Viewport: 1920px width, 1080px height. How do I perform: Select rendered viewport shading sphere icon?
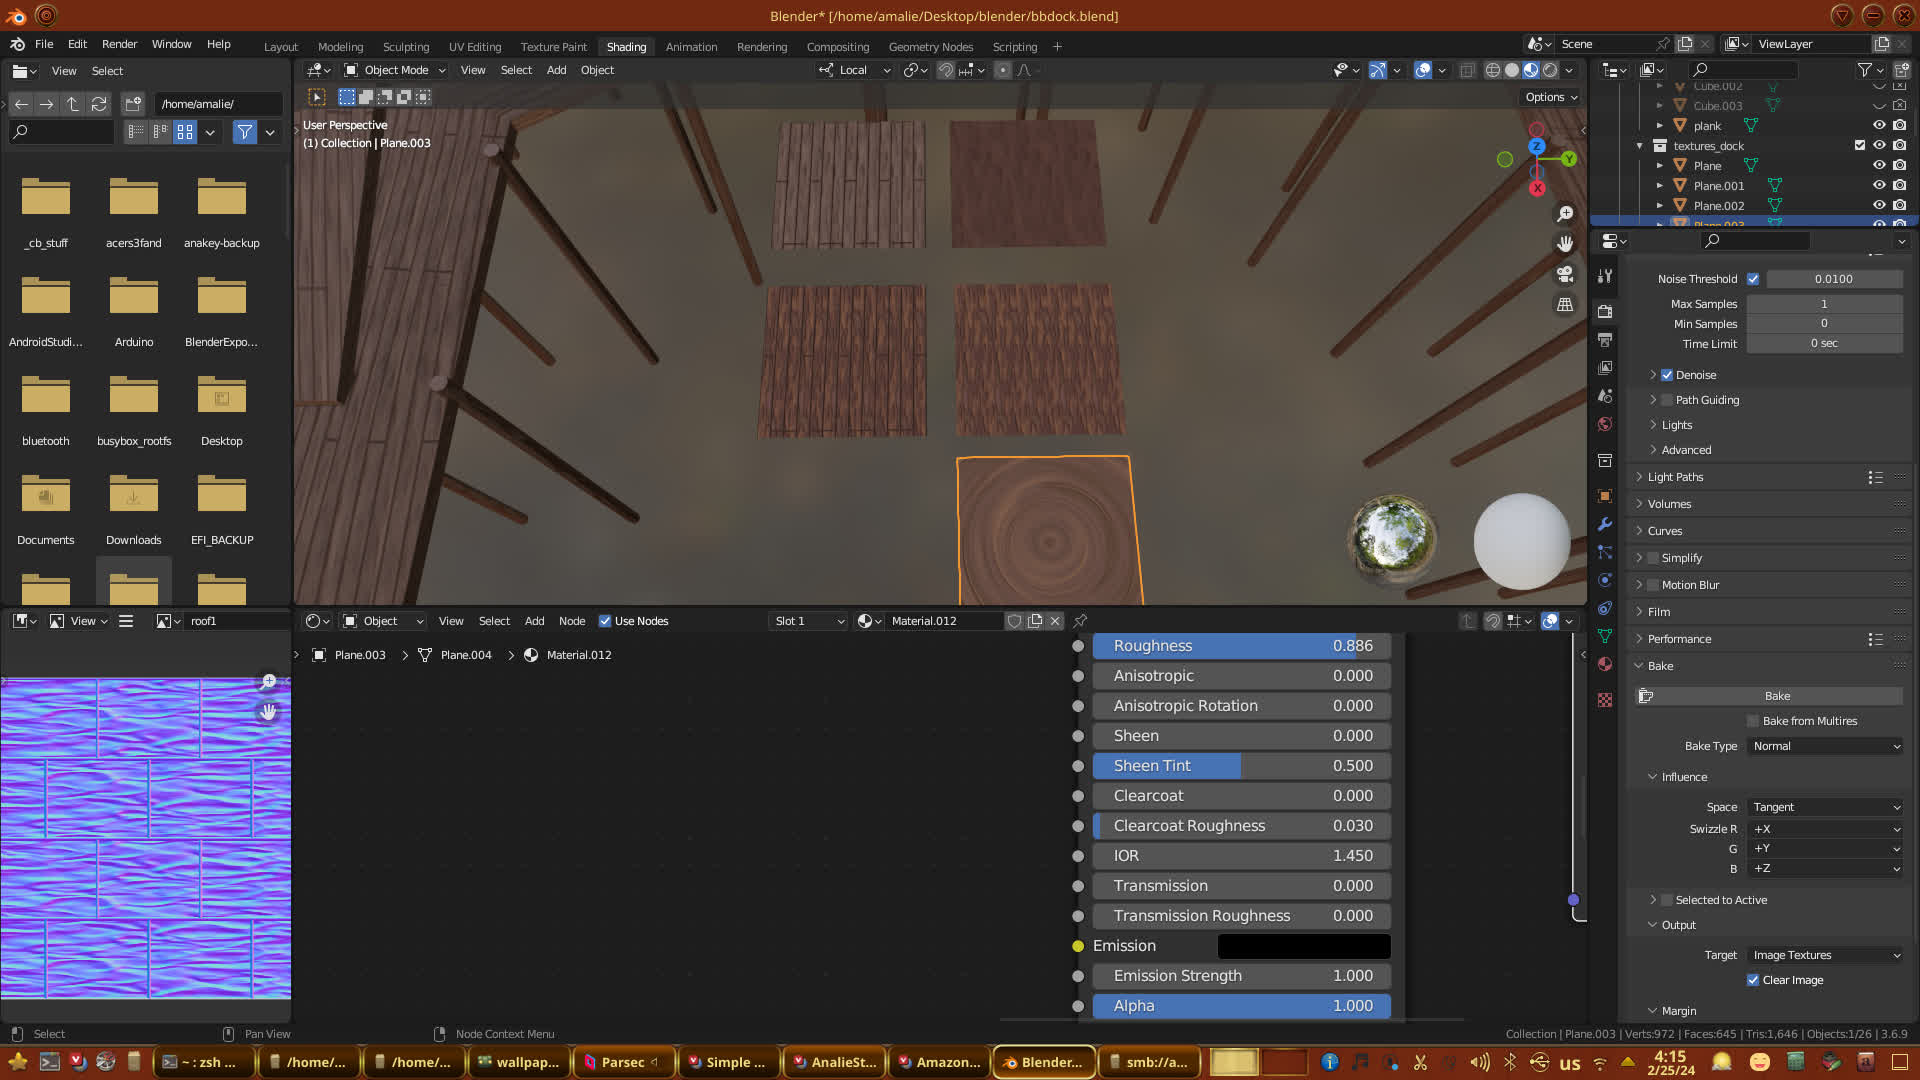(x=1550, y=70)
